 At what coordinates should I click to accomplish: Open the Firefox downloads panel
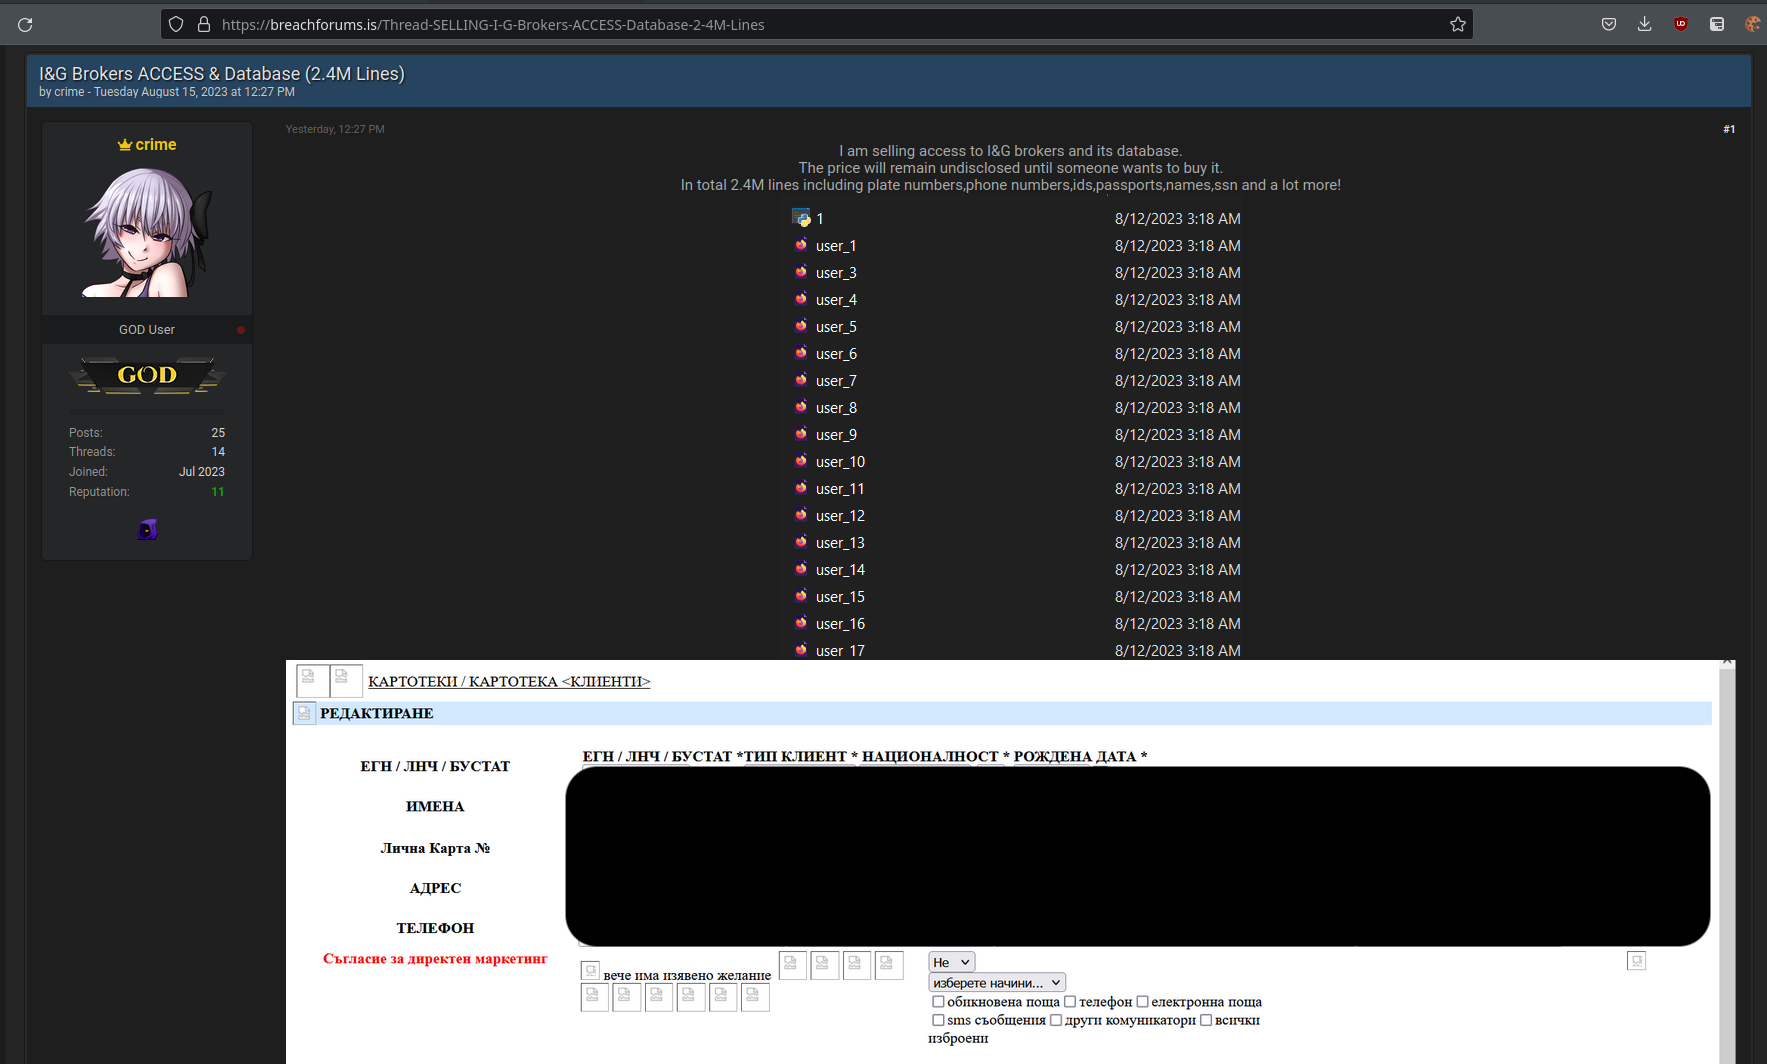pyautogui.click(x=1644, y=24)
